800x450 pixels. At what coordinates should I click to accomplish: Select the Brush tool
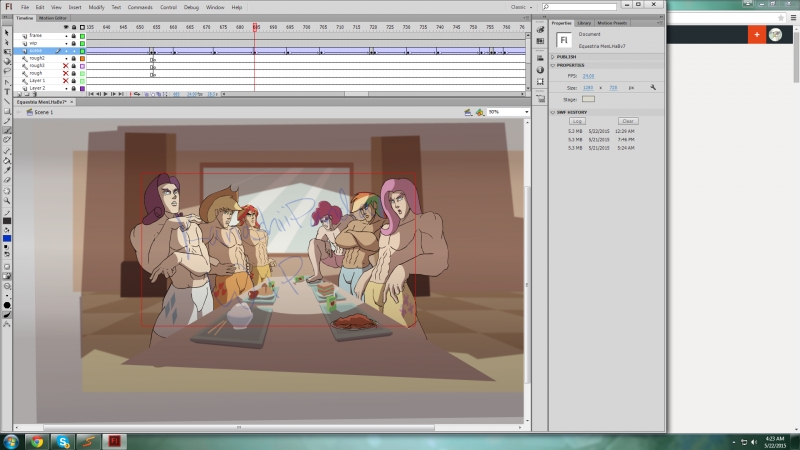(x=7, y=131)
